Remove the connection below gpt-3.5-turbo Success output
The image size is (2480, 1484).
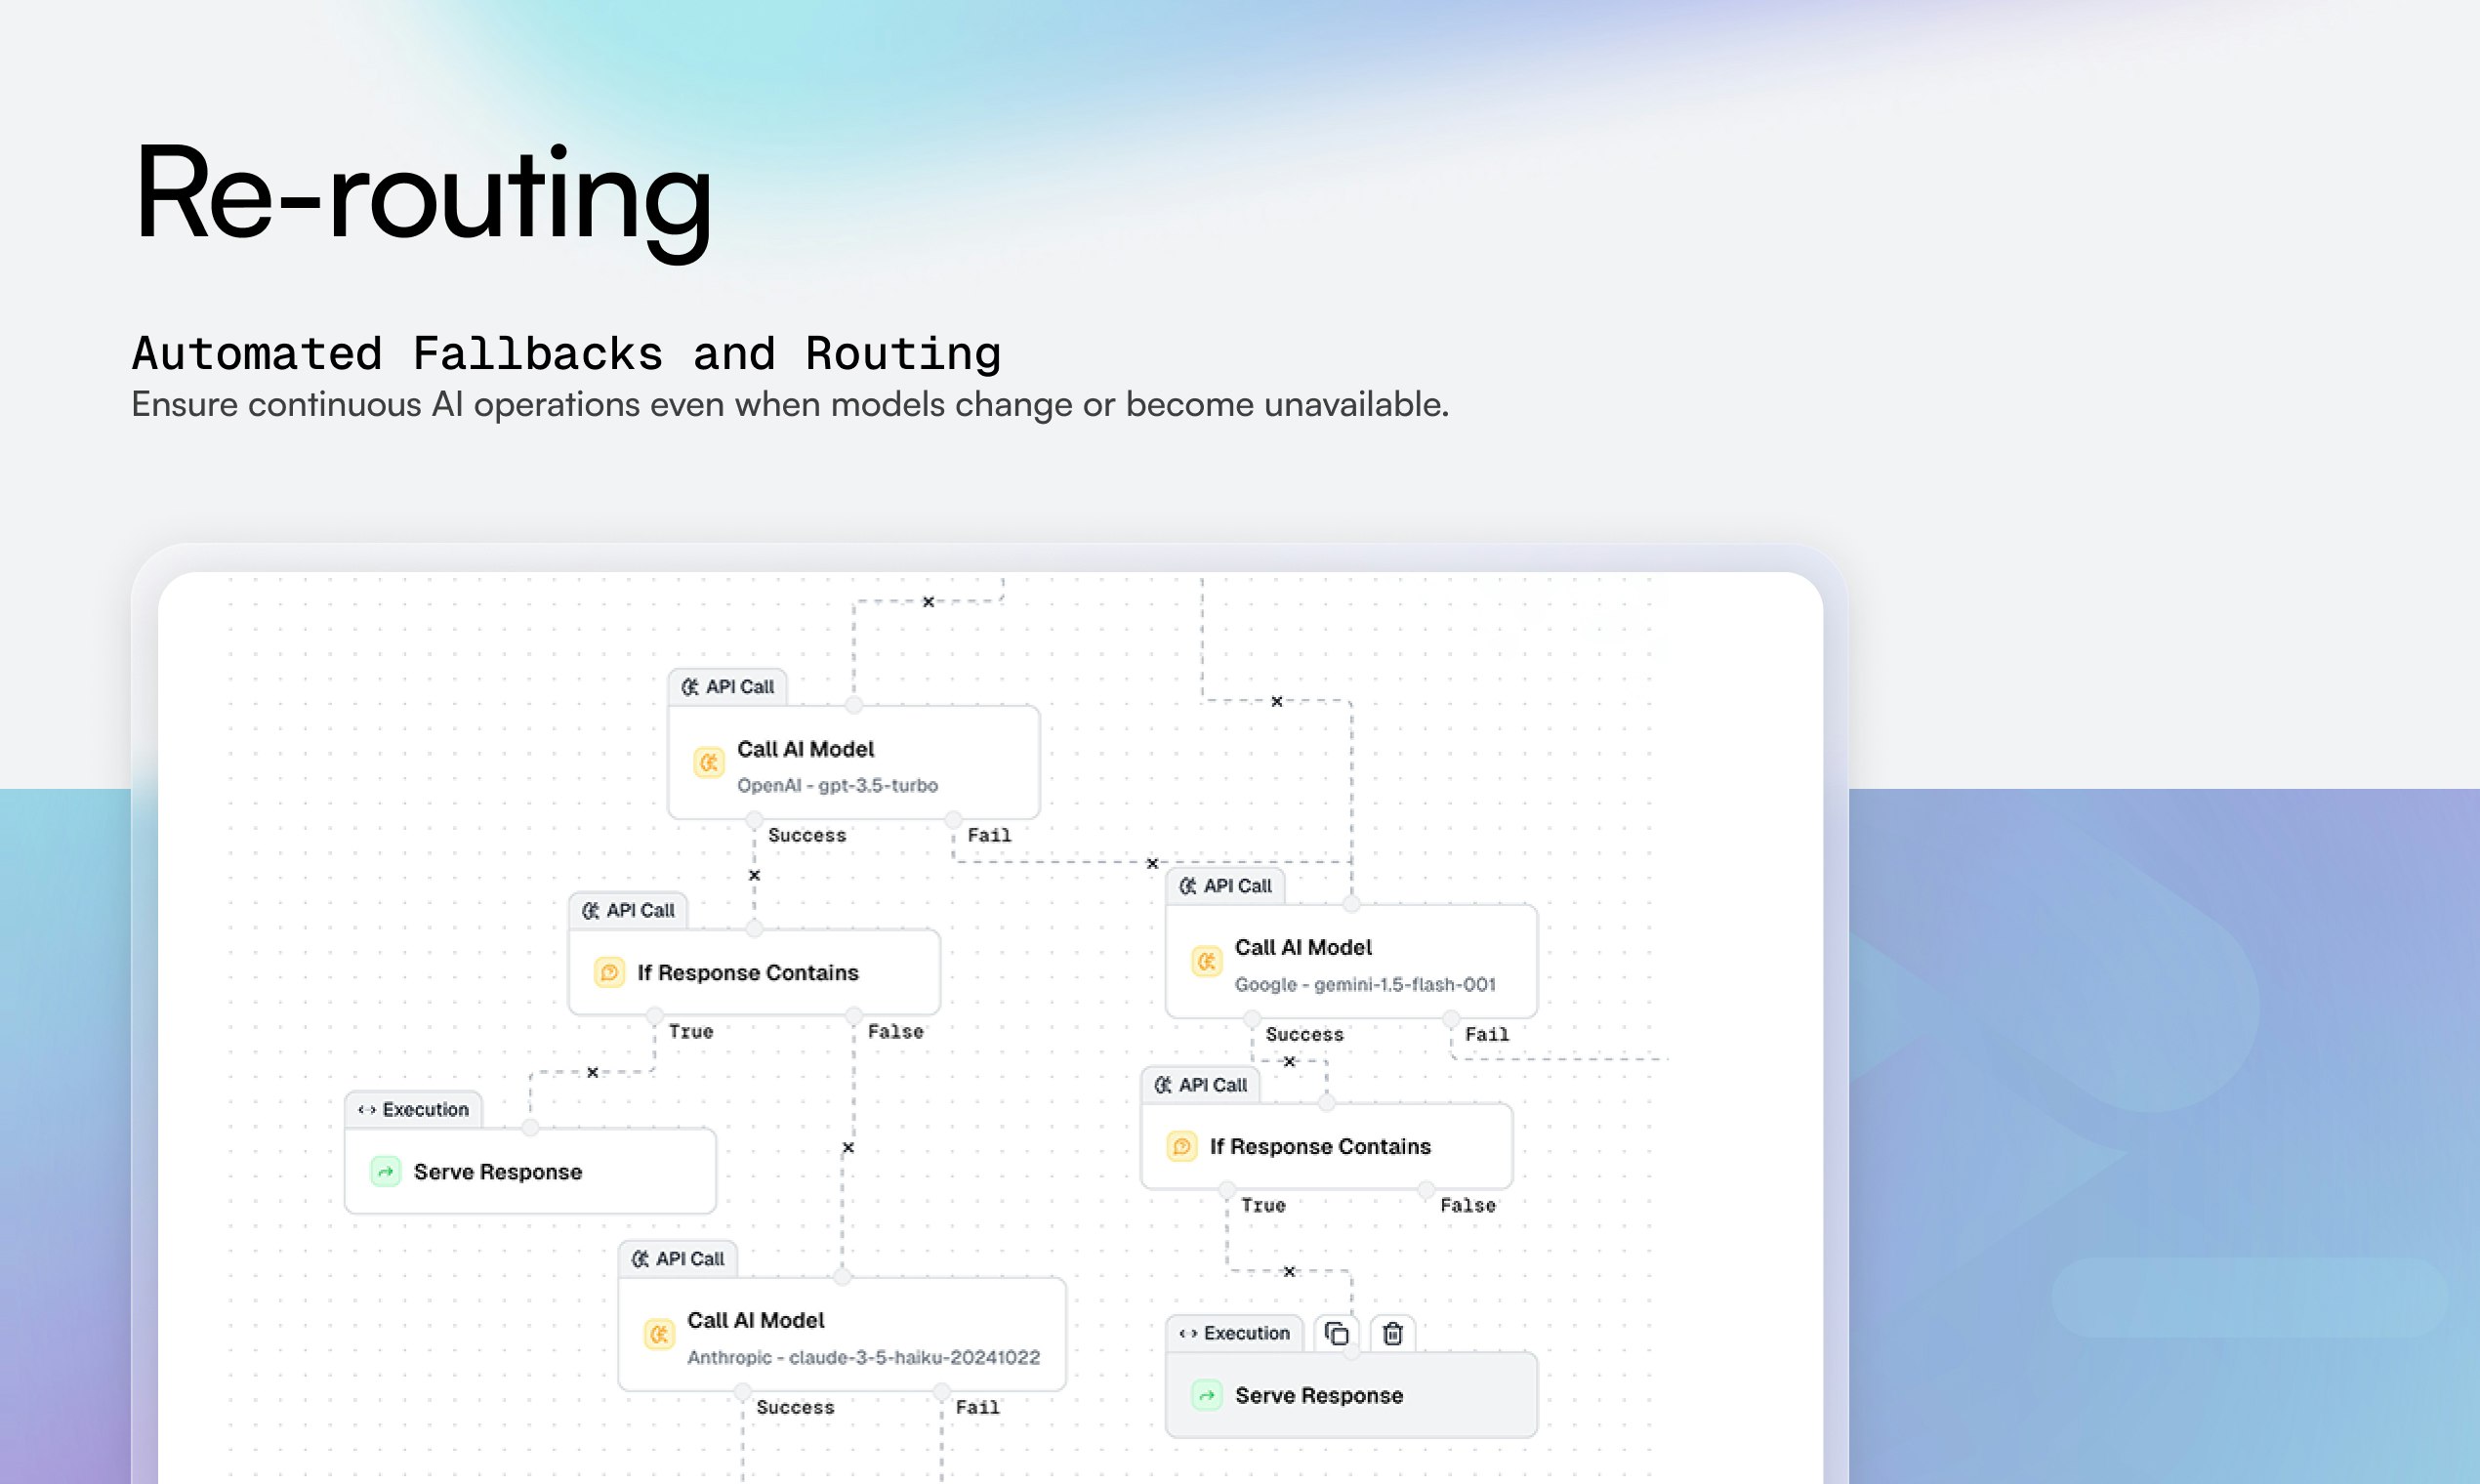(x=755, y=875)
